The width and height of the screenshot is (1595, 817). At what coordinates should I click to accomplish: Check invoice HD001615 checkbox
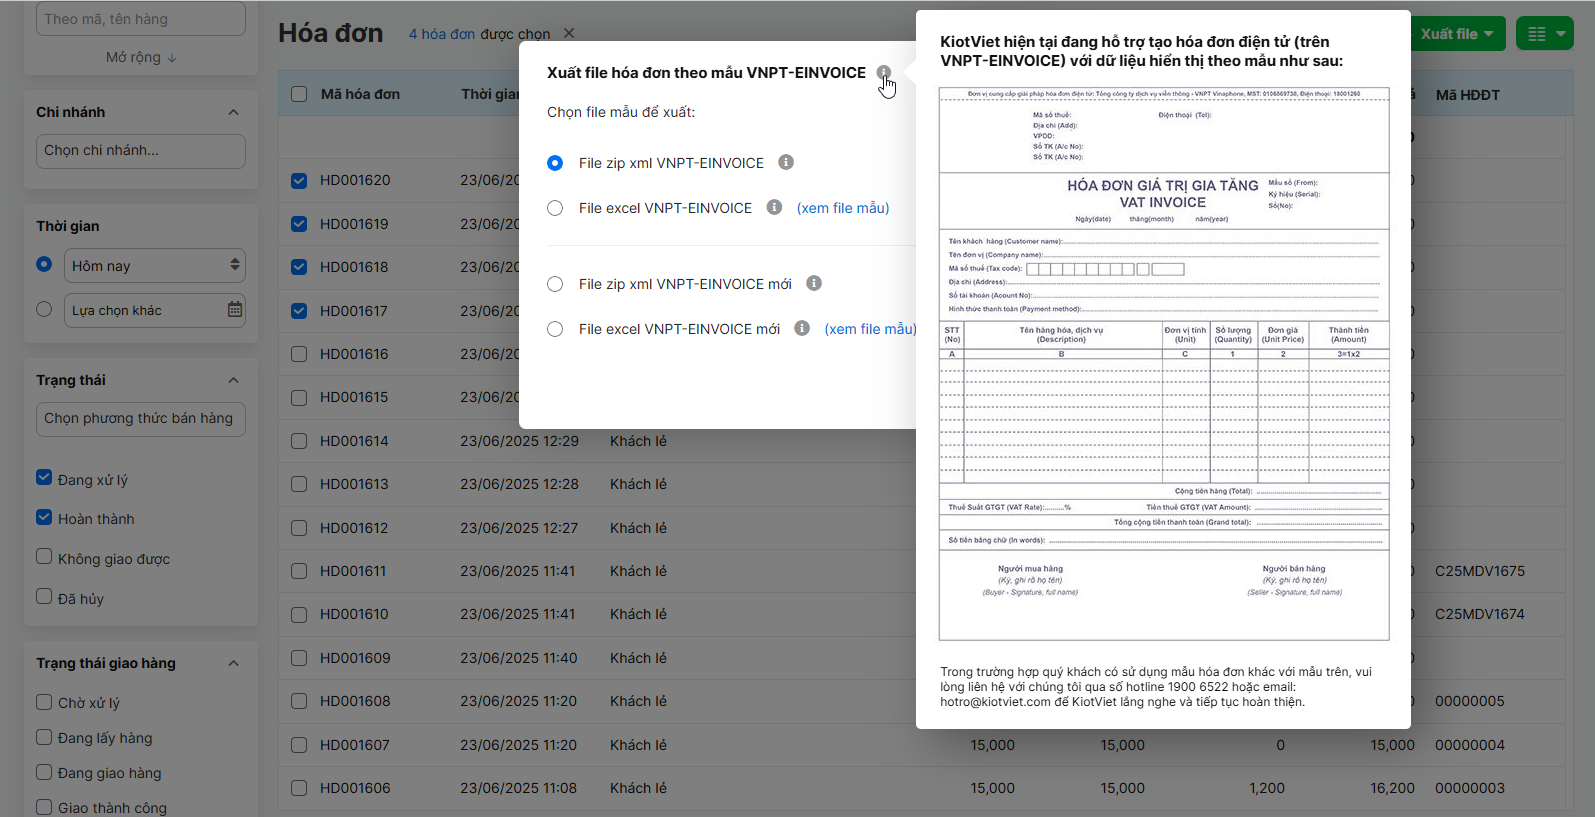click(299, 398)
